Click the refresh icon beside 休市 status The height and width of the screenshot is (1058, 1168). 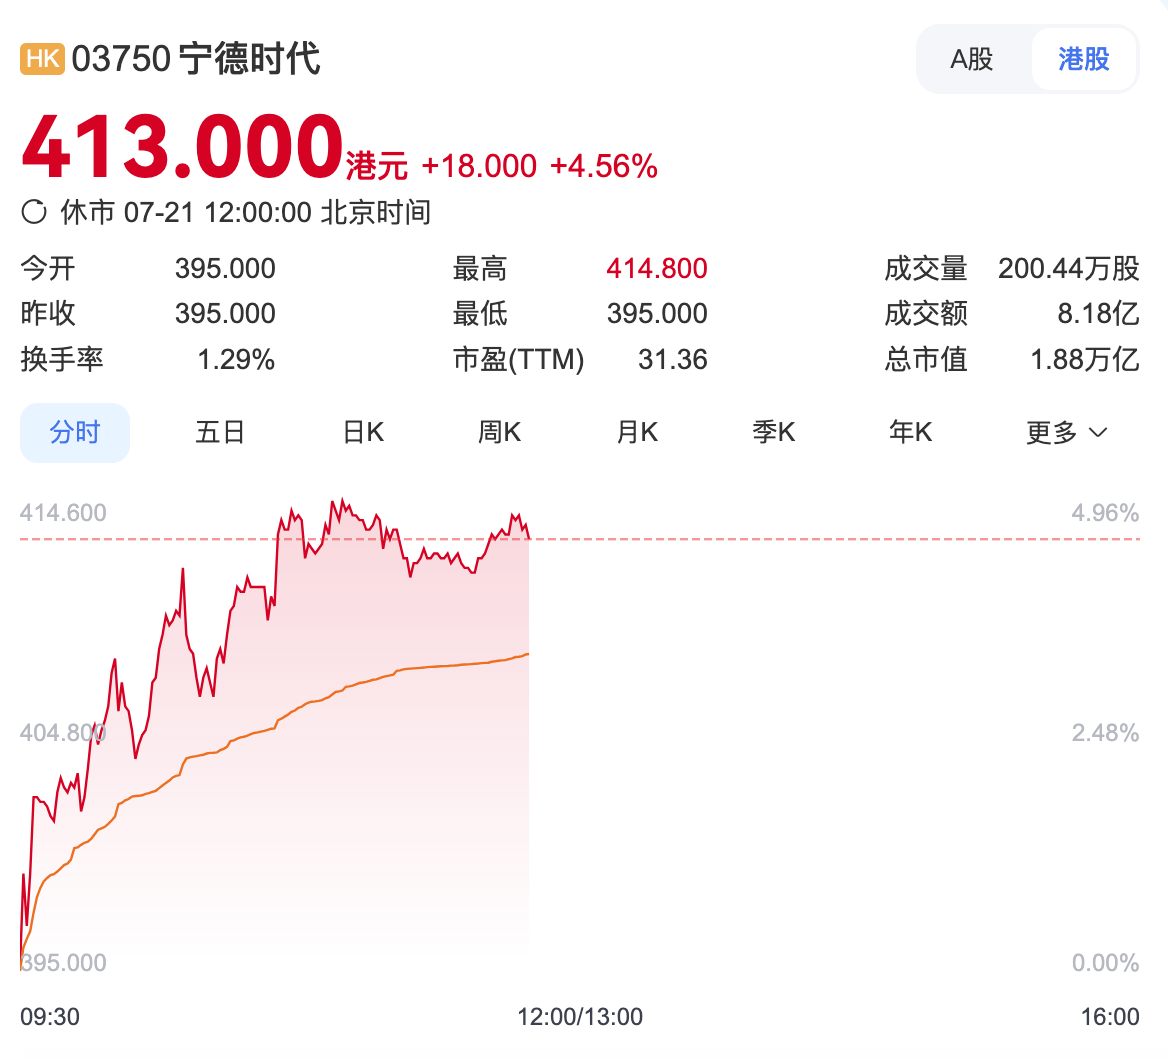(x=34, y=211)
